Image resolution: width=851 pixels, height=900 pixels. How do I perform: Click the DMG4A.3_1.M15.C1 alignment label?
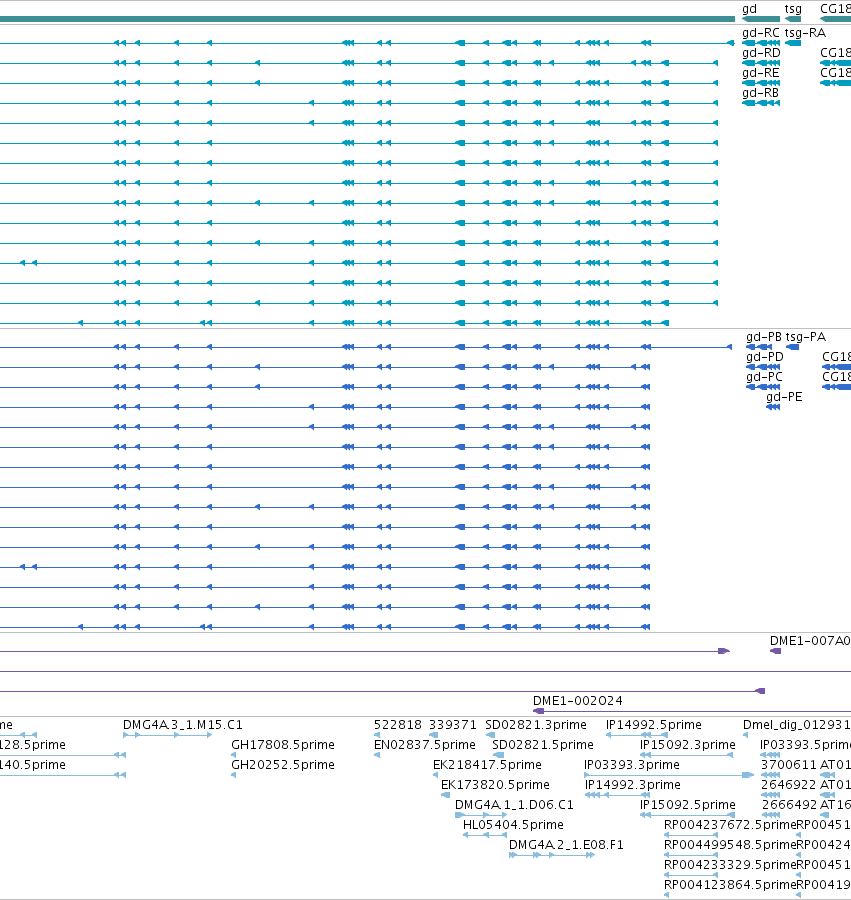(x=183, y=725)
